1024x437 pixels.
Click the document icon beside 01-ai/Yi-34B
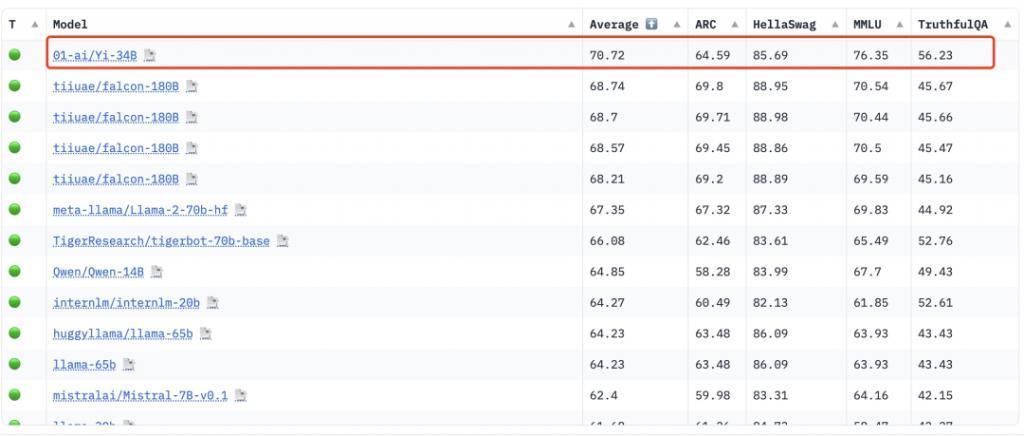tap(150, 56)
